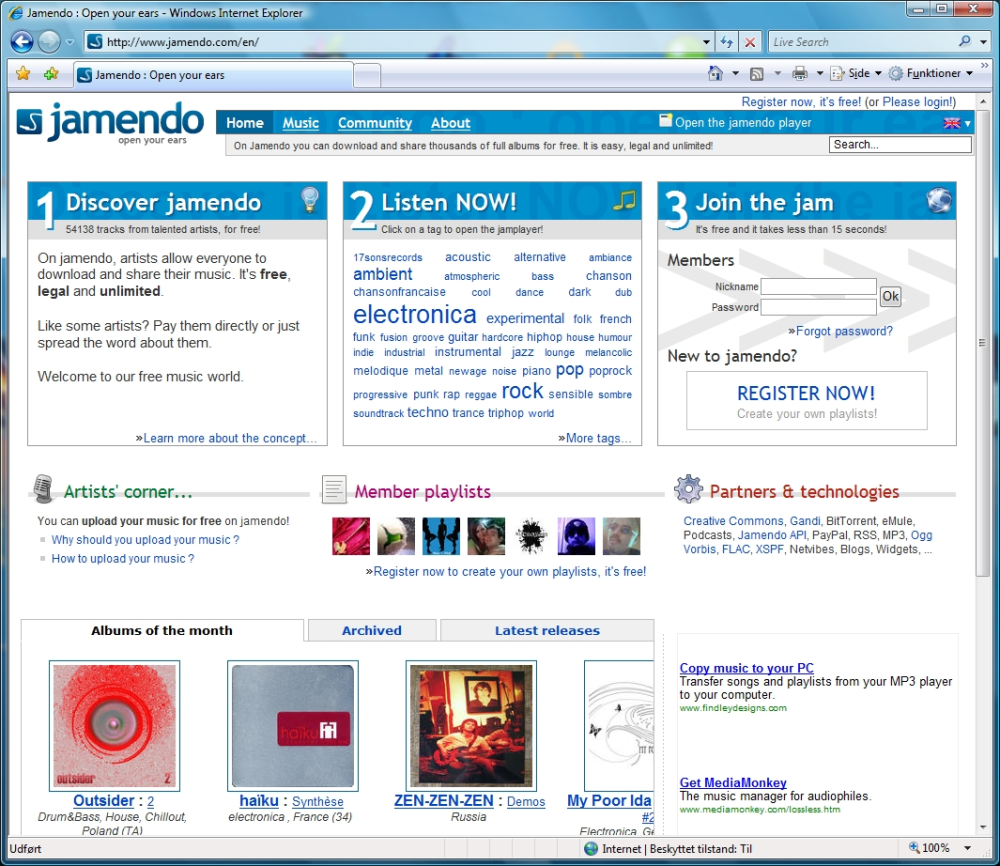Click the Outsider album cover thumbnail
Viewport: 1000px width, 866px height.
pyautogui.click(x=114, y=726)
